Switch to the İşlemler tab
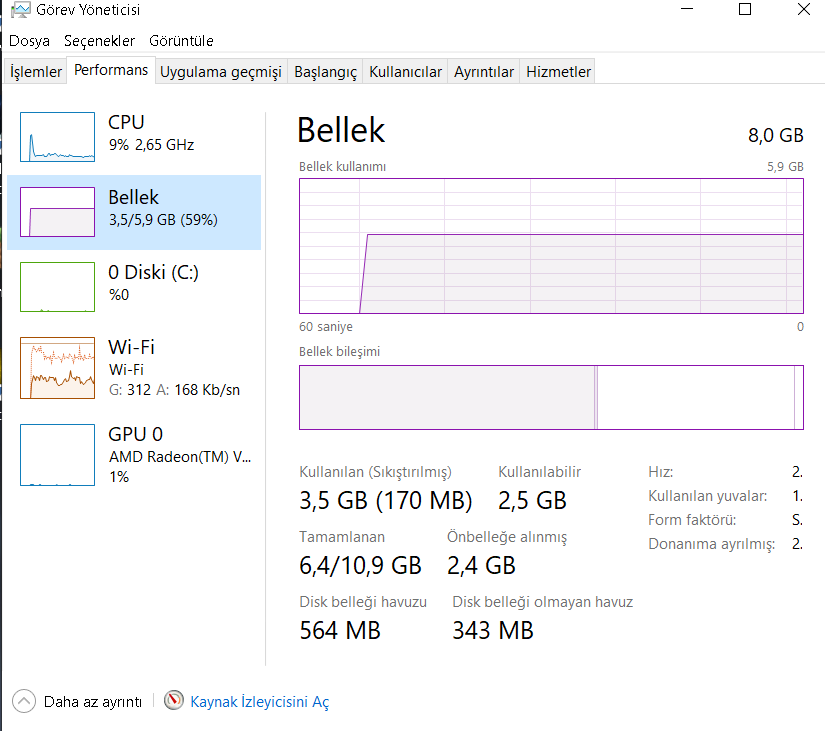 point(36,72)
